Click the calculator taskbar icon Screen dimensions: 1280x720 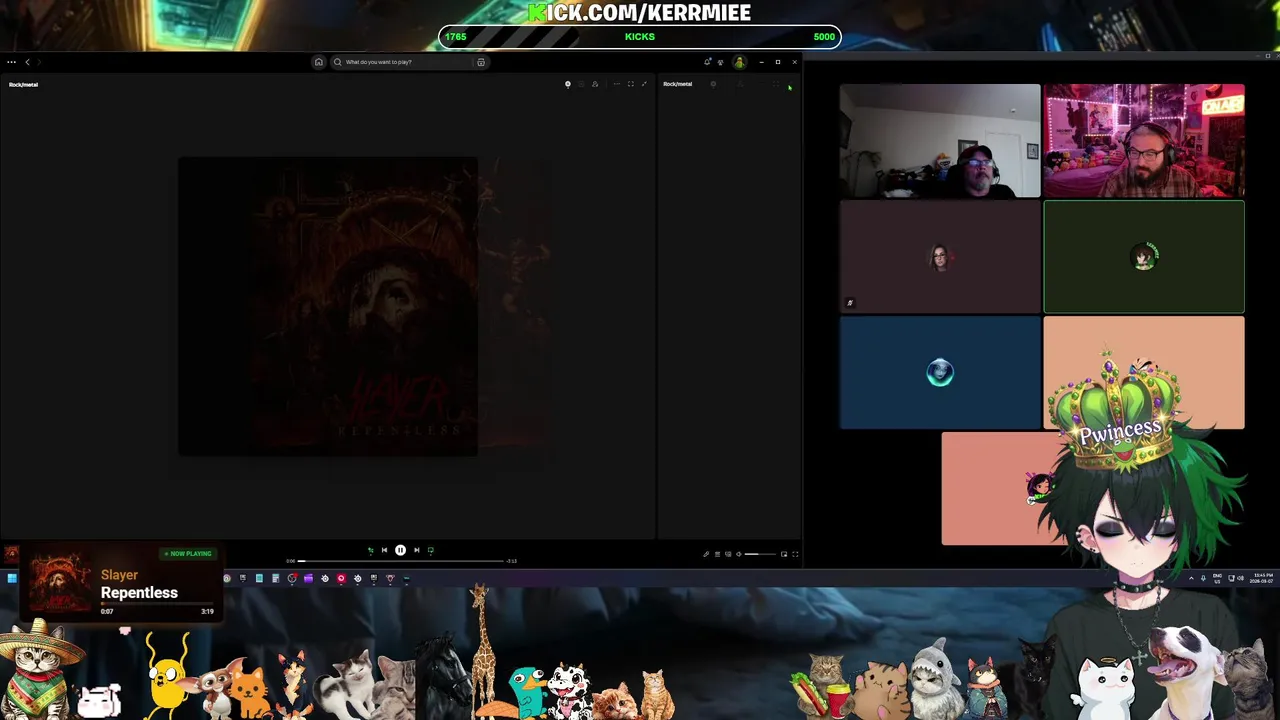point(275,578)
